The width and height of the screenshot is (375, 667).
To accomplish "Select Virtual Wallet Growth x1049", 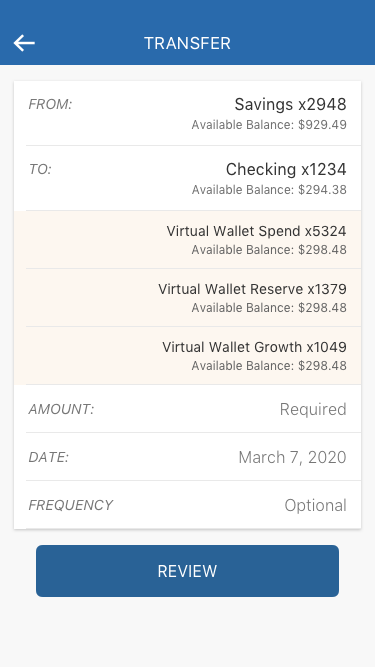I will click(x=188, y=356).
